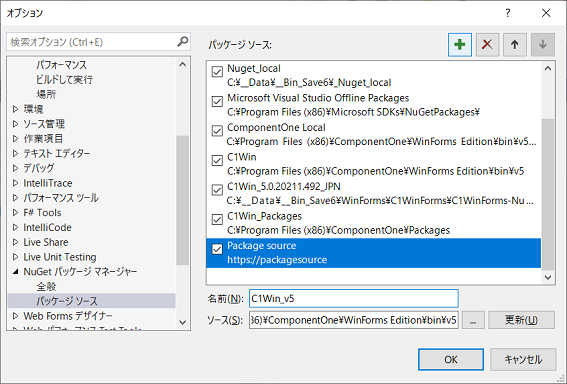Expand the デバッグ node

pos(16,168)
